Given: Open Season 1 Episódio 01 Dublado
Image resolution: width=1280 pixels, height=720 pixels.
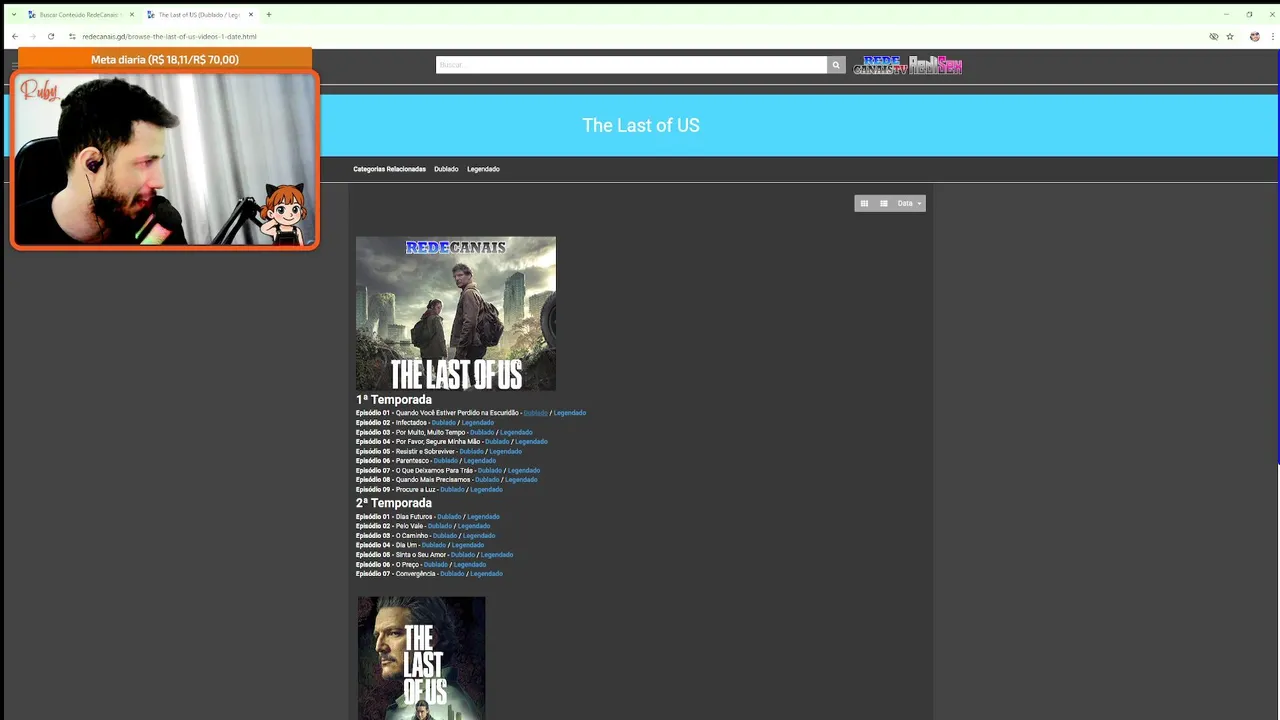Looking at the screenshot, I should point(535,413).
